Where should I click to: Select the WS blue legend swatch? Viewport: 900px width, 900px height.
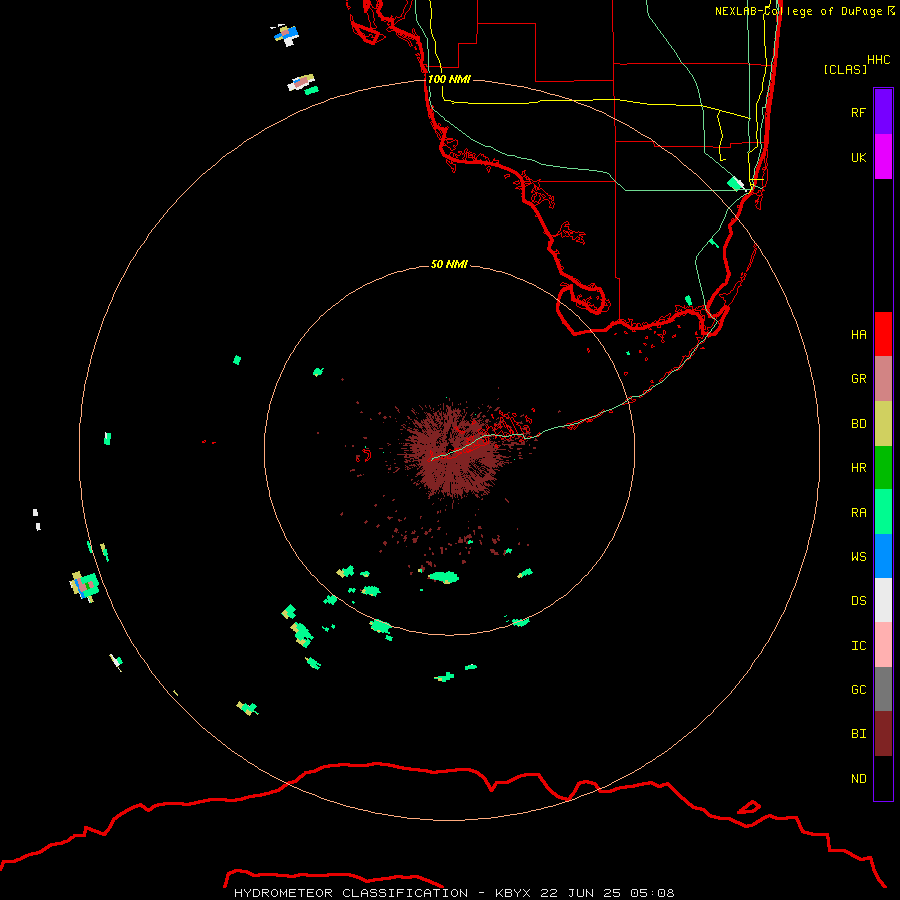pyautogui.click(x=883, y=556)
